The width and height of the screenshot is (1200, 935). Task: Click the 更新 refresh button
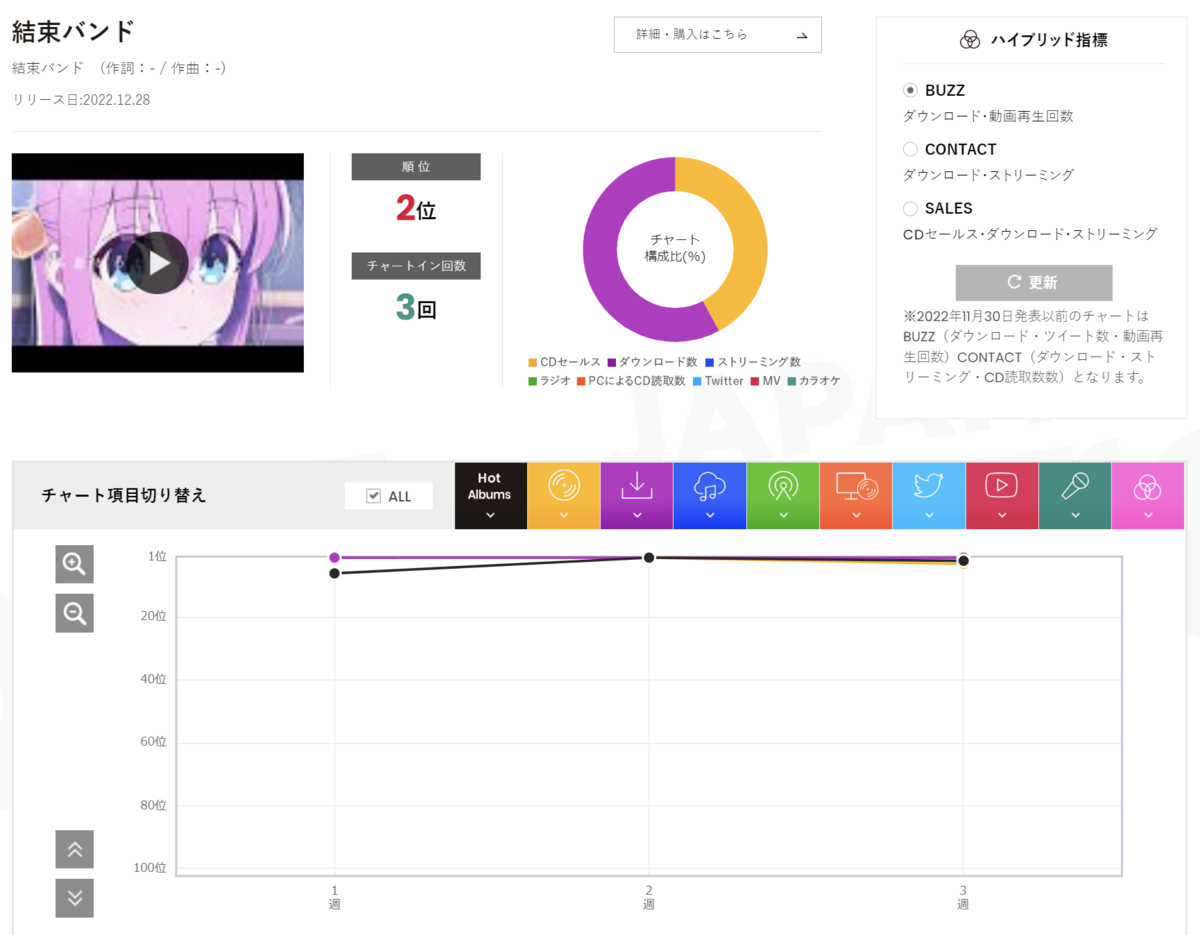1034,283
